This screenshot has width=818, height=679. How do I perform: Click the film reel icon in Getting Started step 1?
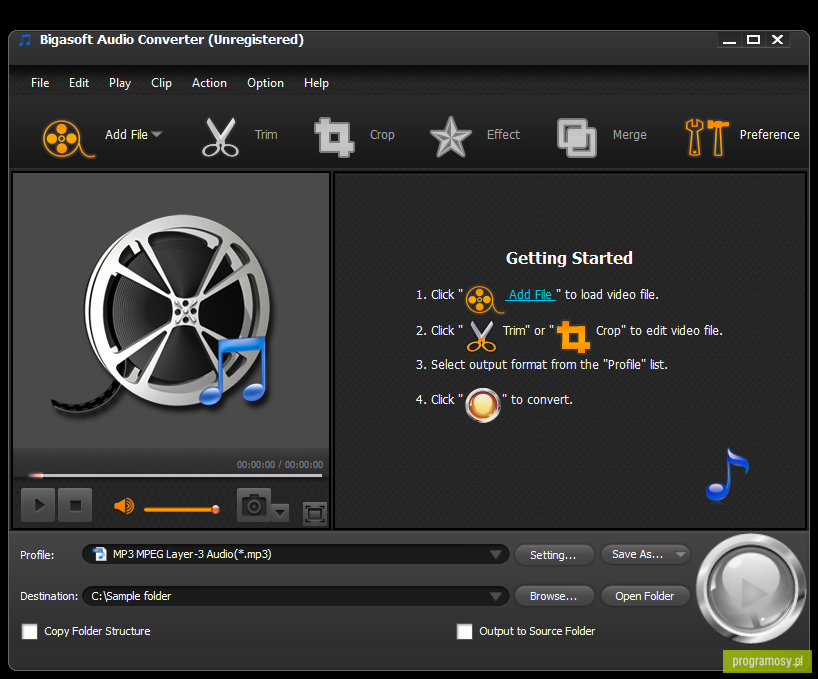tap(484, 300)
